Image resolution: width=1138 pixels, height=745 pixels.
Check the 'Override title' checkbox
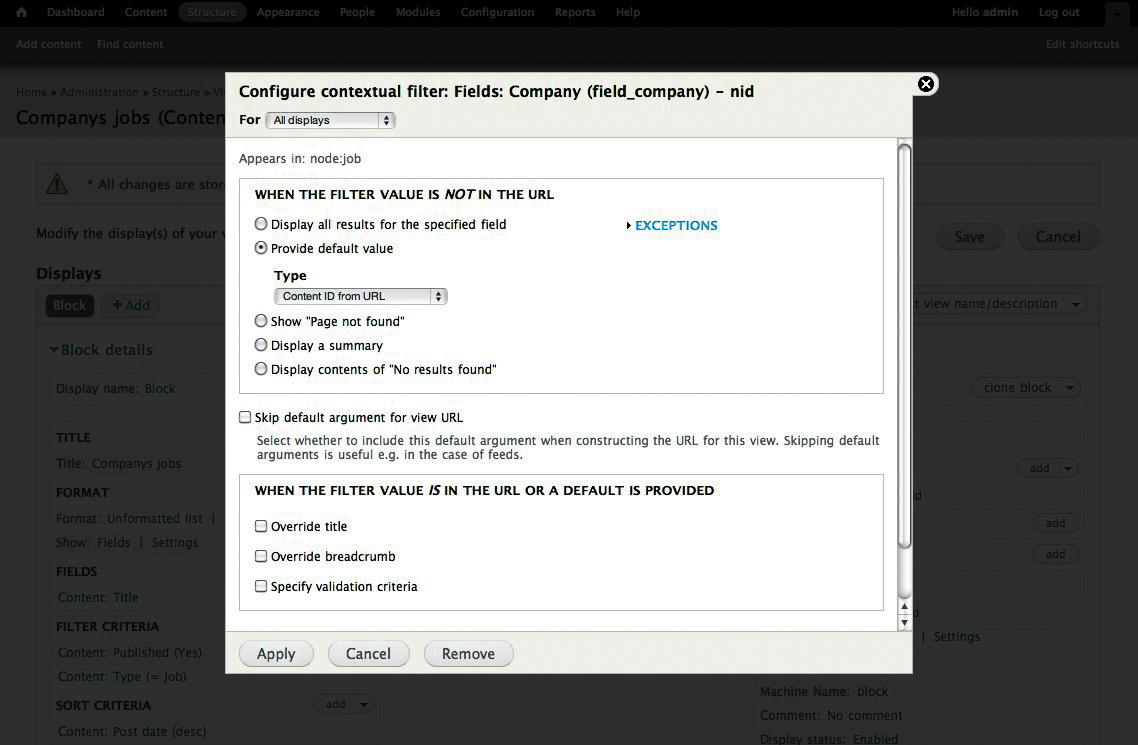[261, 526]
